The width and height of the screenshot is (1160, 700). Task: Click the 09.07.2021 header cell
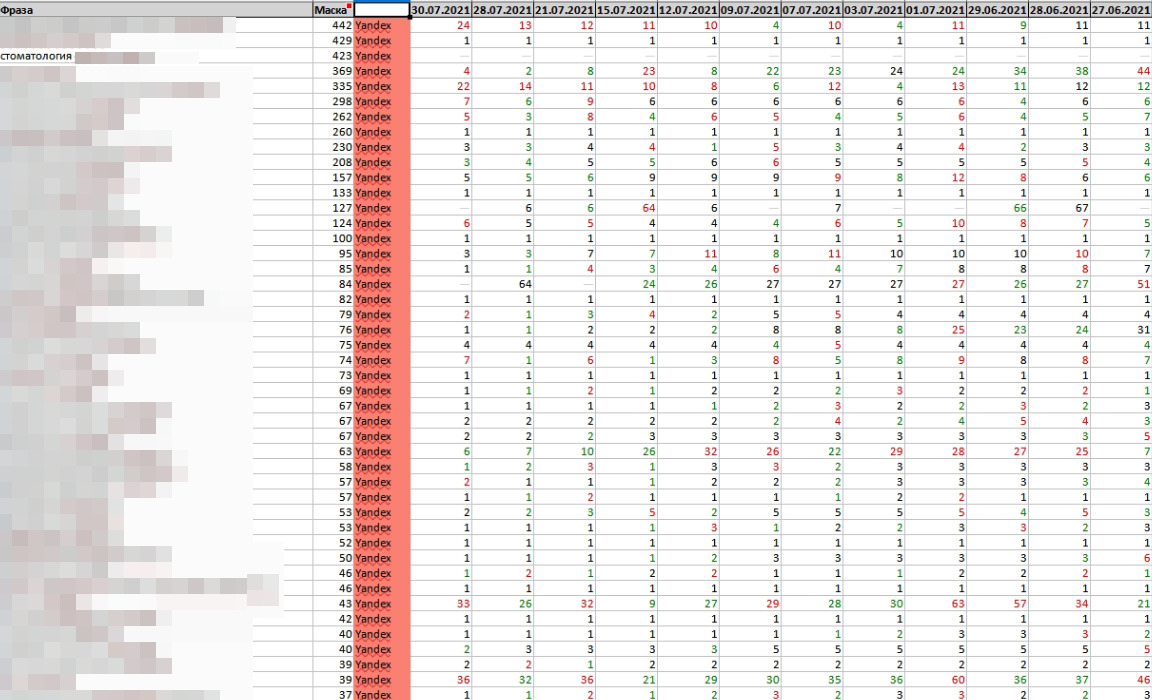coord(750,9)
